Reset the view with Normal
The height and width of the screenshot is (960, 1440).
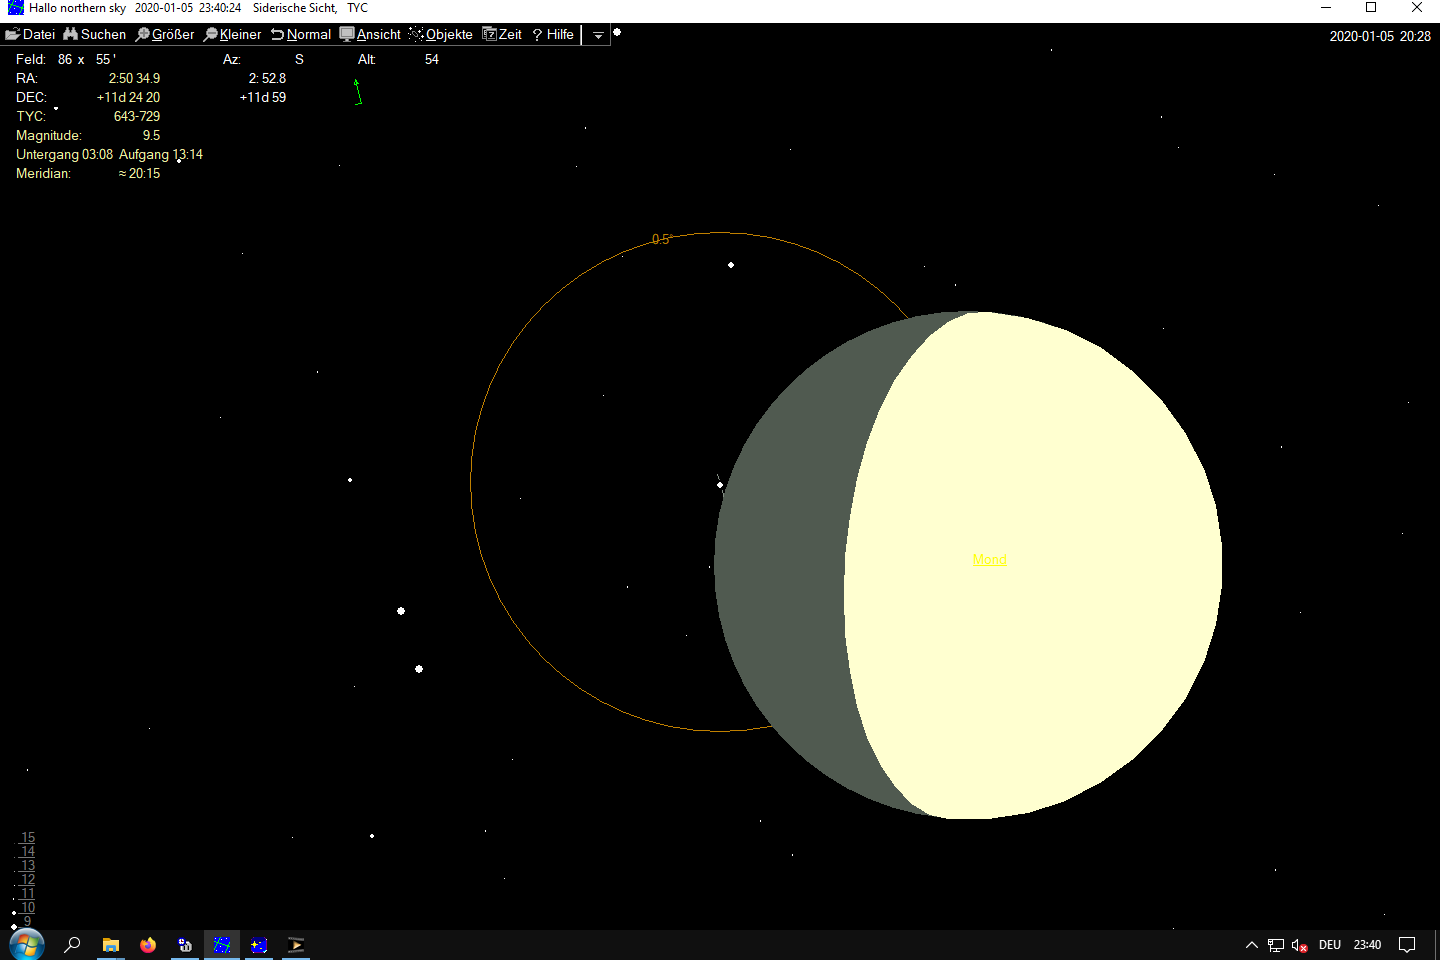pos(301,34)
